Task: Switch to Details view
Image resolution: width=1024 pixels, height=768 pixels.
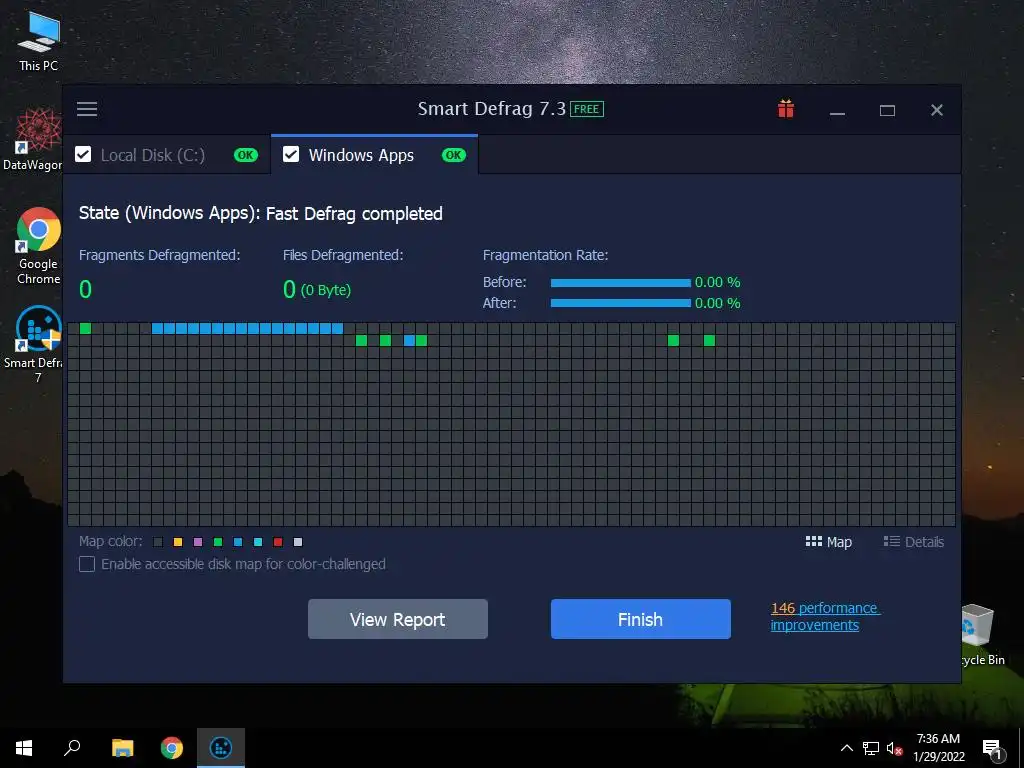Action: tap(914, 542)
